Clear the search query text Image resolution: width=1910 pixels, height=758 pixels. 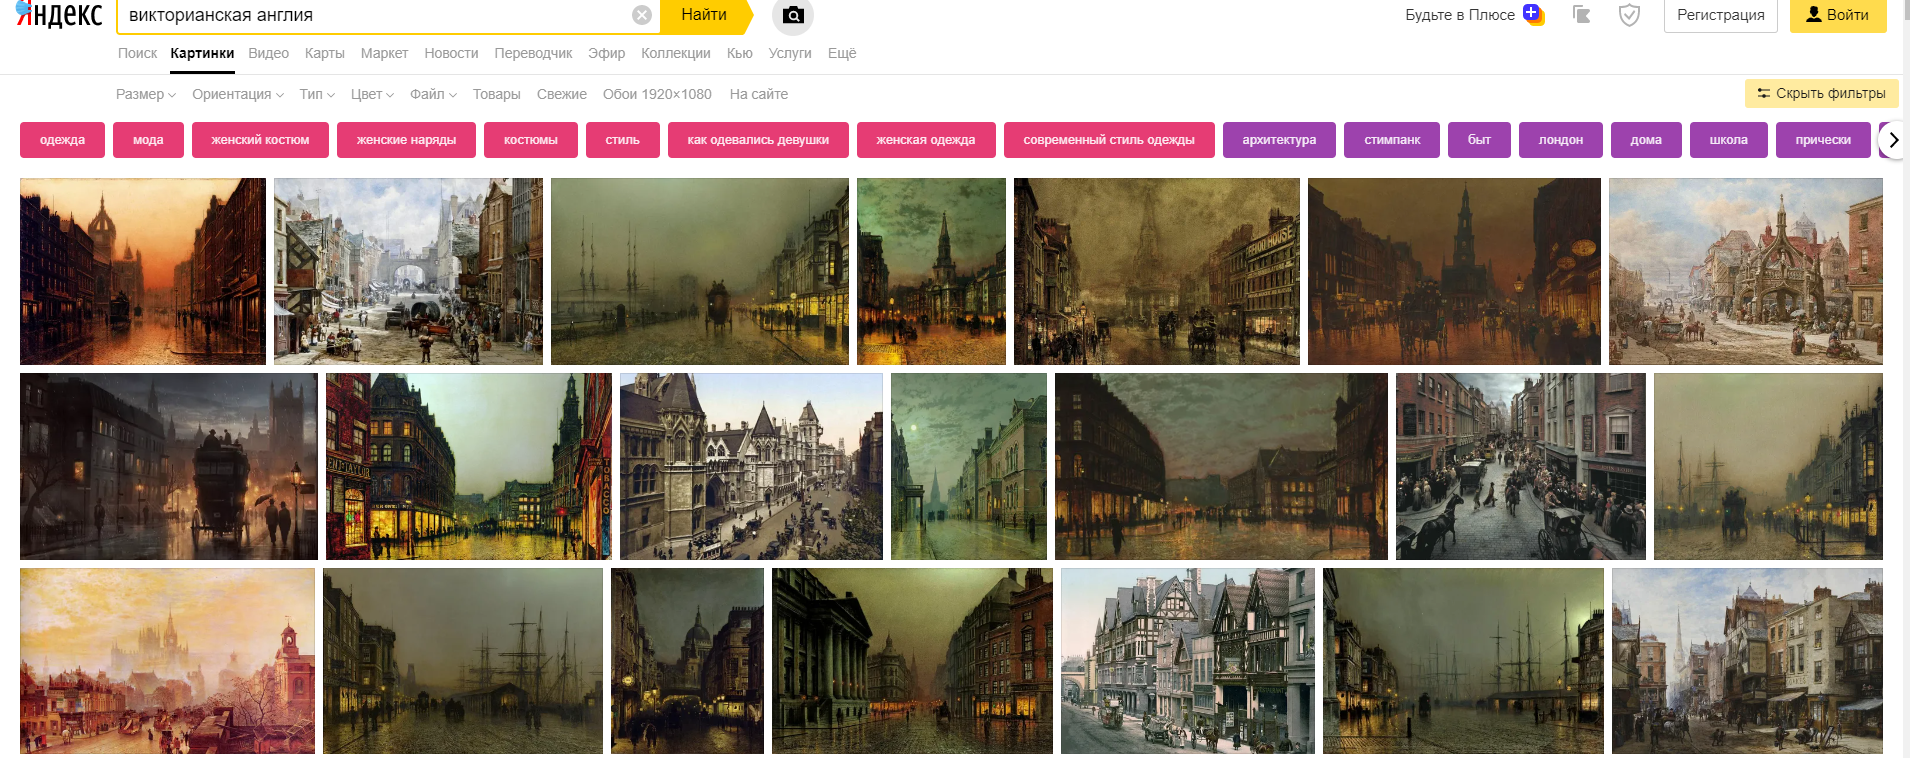(642, 15)
